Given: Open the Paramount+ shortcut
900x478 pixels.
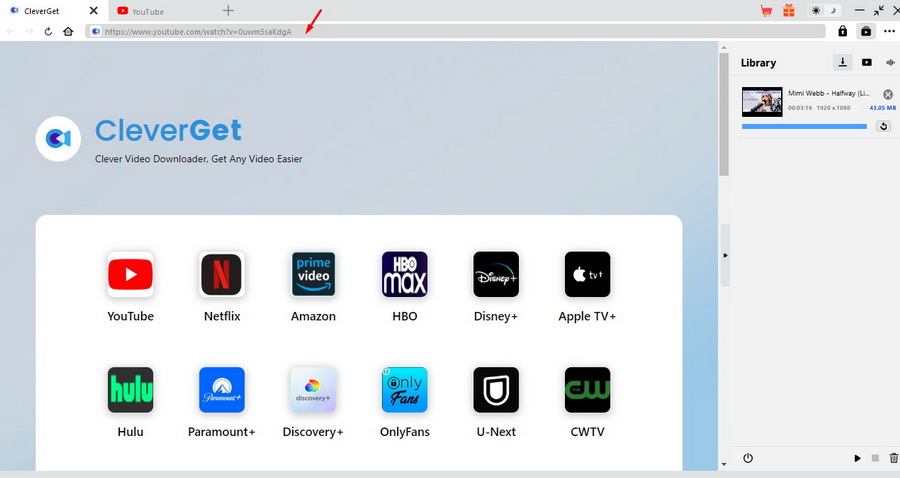Looking at the screenshot, I should 222,390.
